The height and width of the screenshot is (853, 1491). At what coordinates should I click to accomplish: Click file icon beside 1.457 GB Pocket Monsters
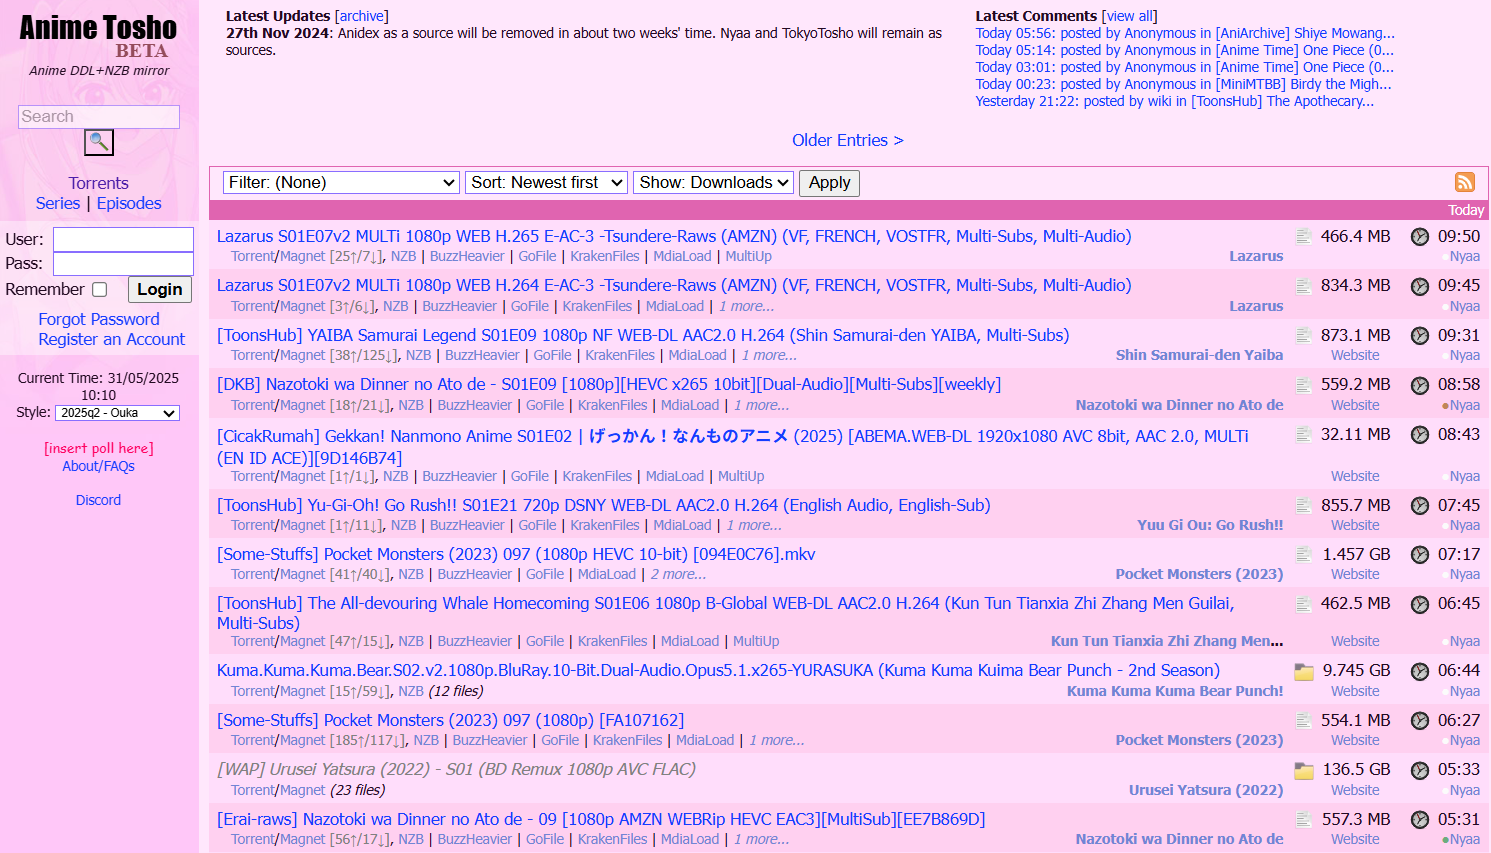(1303, 555)
